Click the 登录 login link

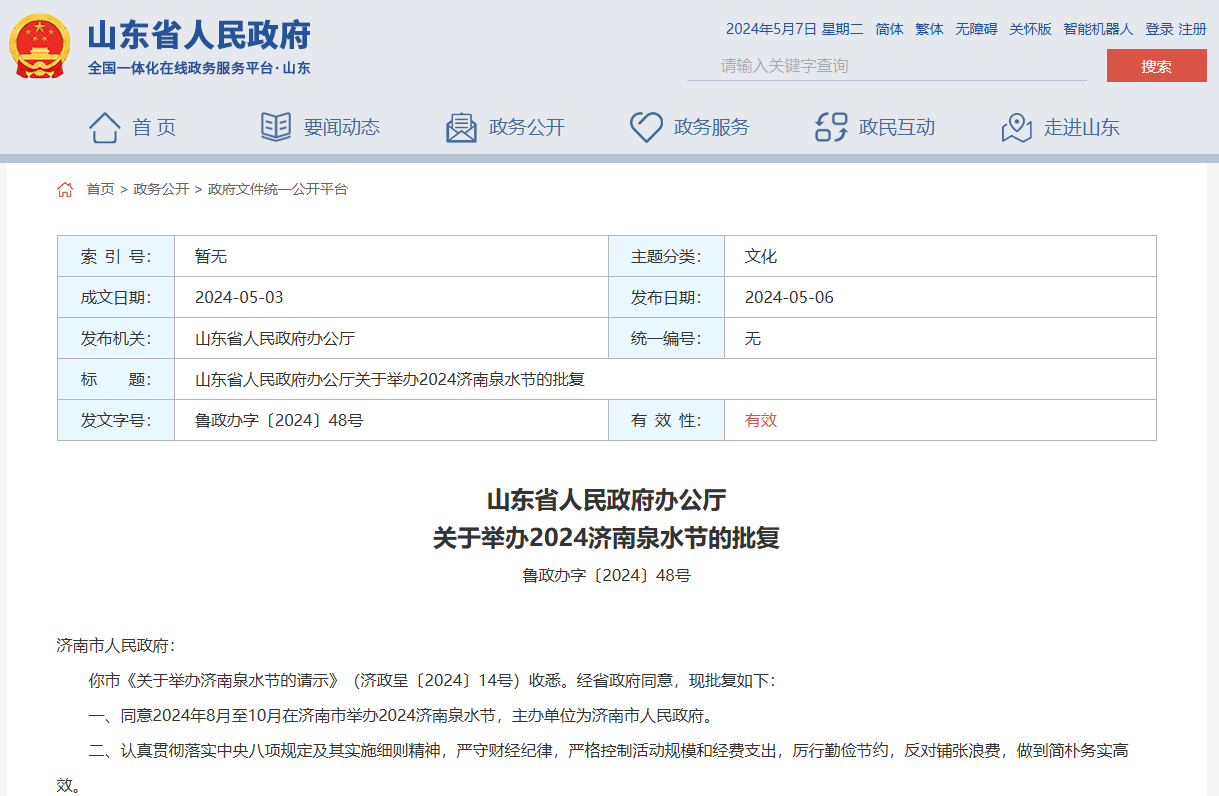[x=1159, y=29]
